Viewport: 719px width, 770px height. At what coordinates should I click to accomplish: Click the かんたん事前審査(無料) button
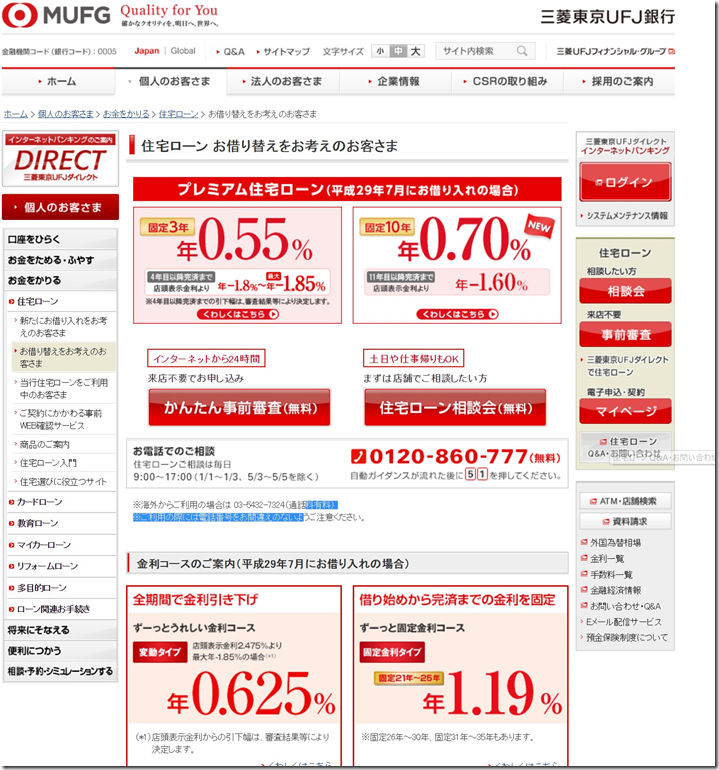pyautogui.click(x=240, y=408)
